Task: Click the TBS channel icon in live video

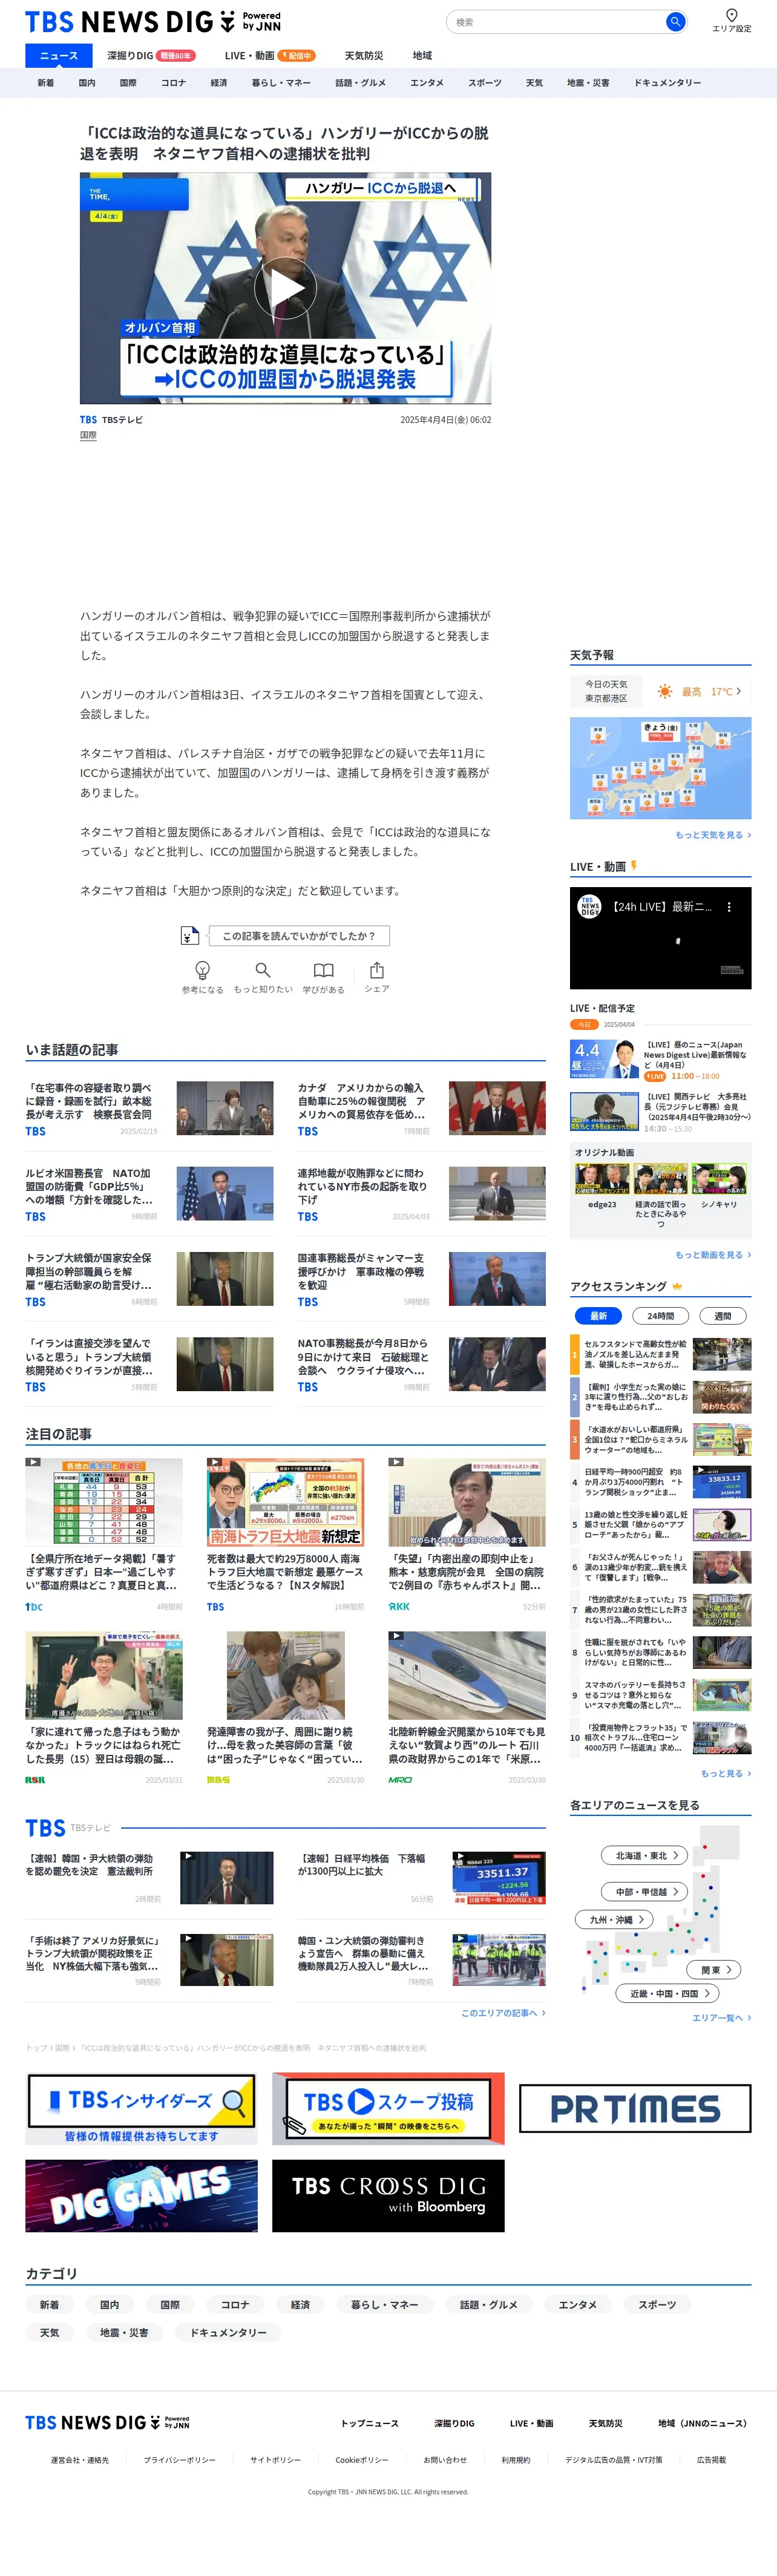Action: point(589,906)
